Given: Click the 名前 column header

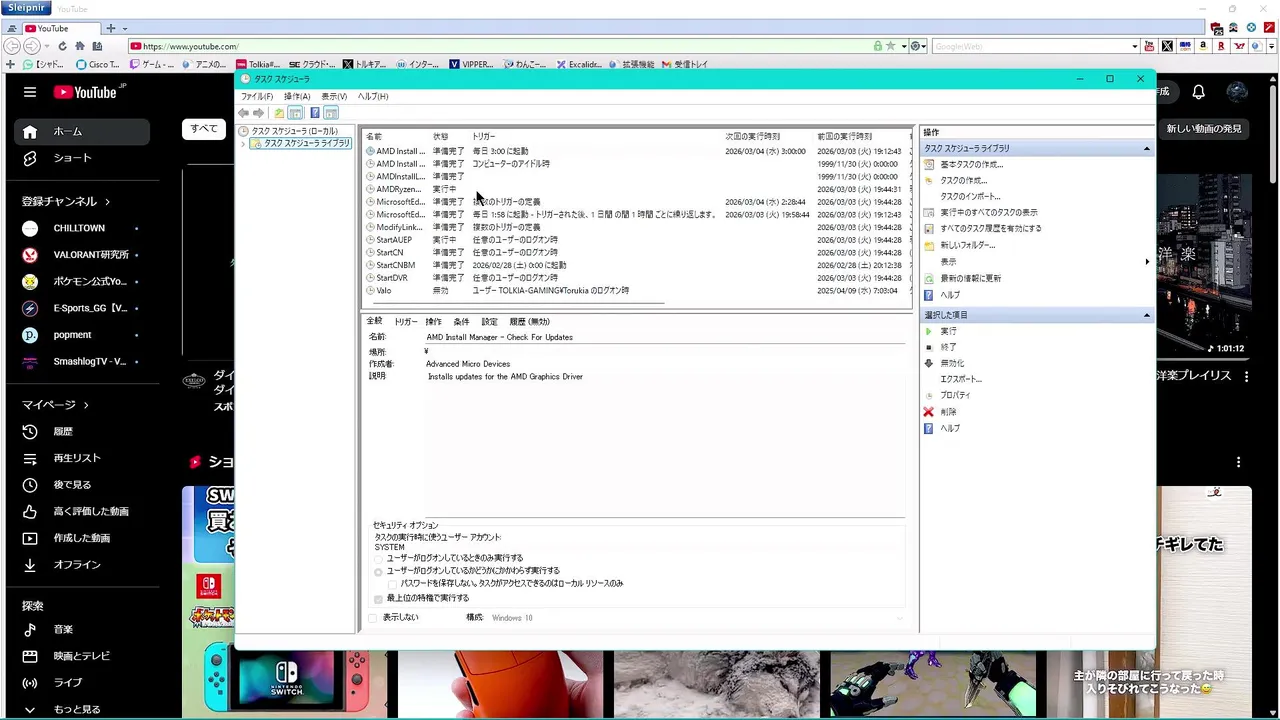Looking at the screenshot, I should tap(374, 136).
